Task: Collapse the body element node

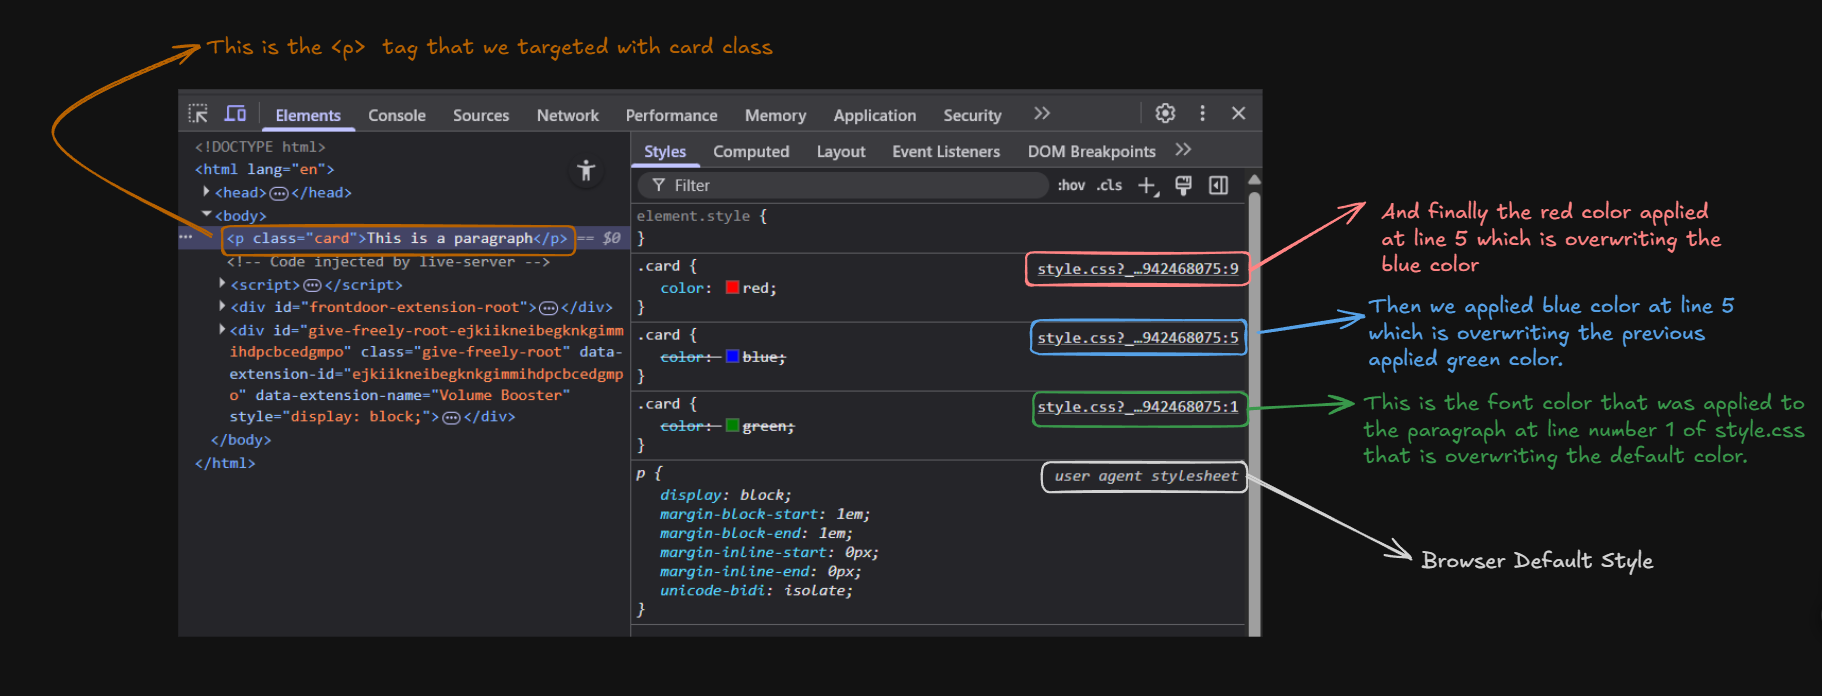Action: 206,214
